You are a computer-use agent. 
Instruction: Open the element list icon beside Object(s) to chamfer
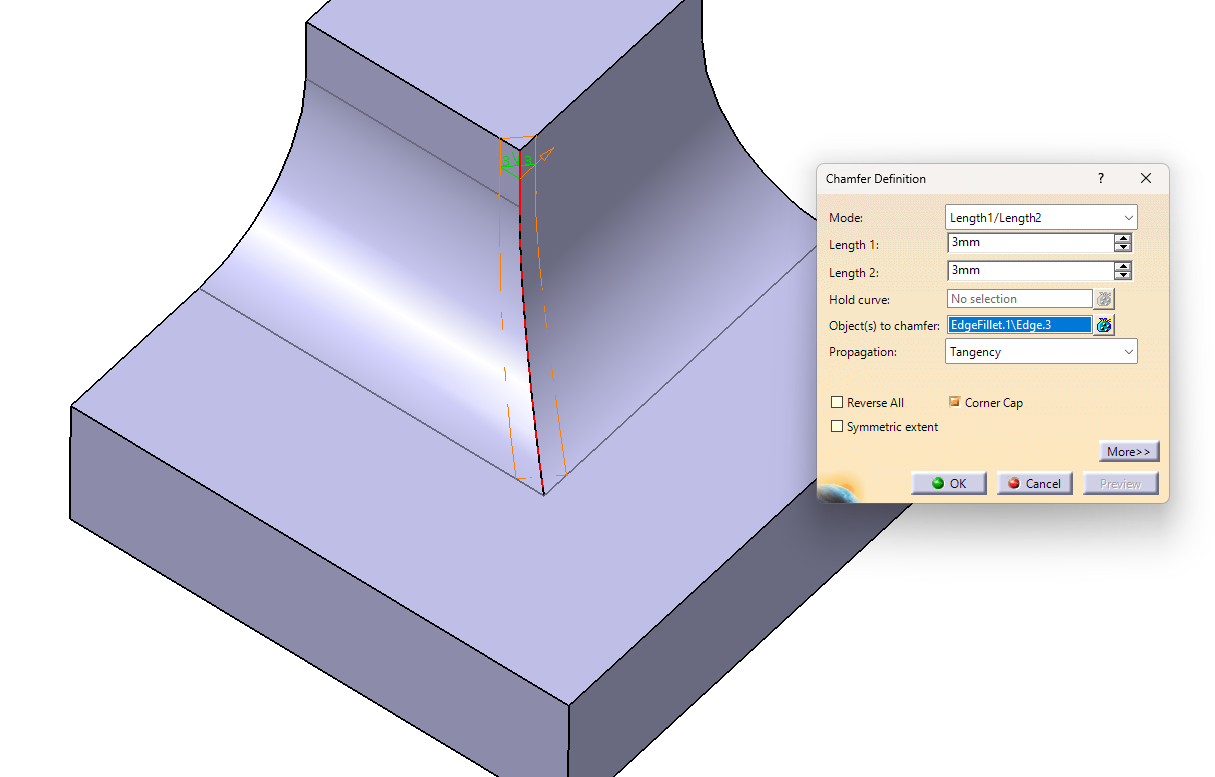[1104, 325]
